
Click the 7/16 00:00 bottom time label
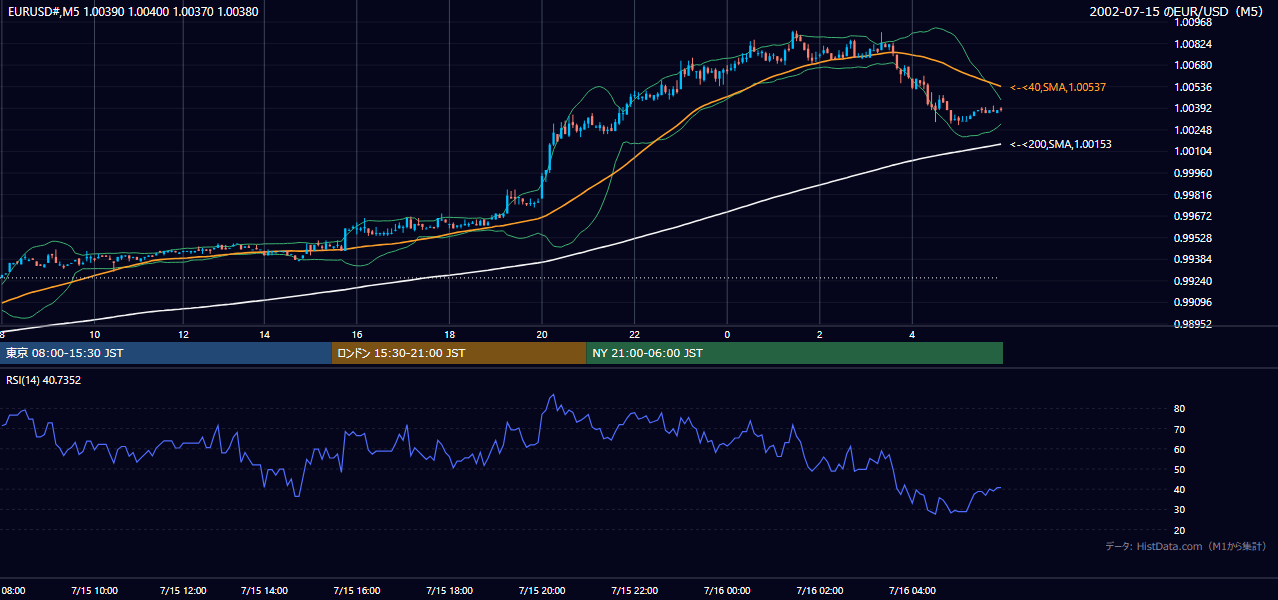726,591
